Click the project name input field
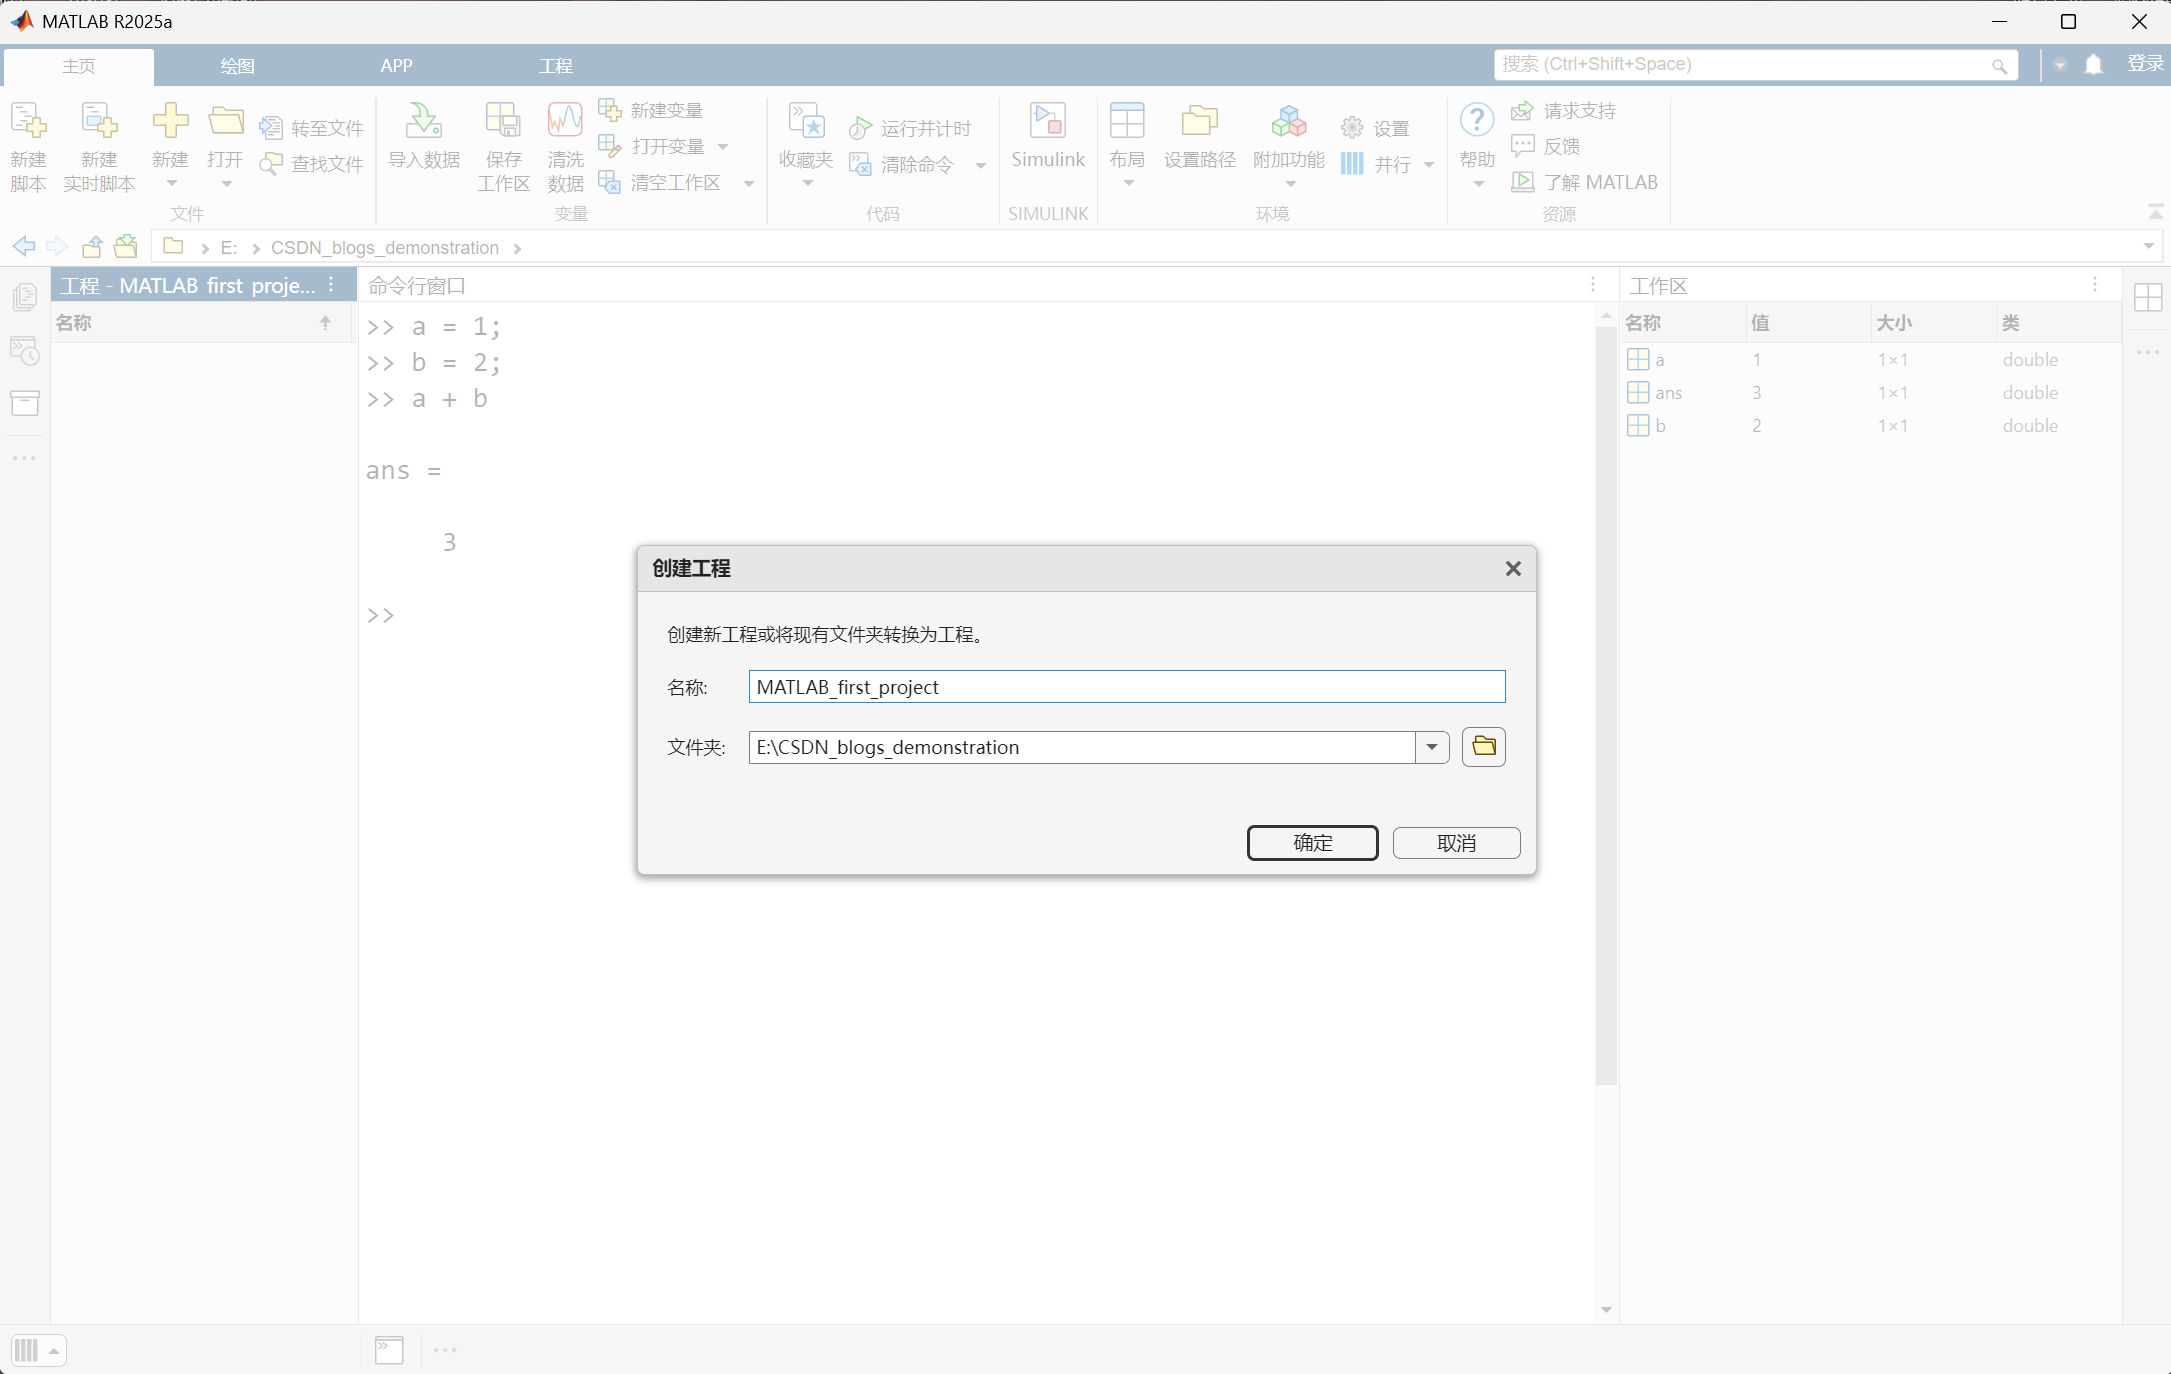The image size is (2171, 1374). (1126, 687)
